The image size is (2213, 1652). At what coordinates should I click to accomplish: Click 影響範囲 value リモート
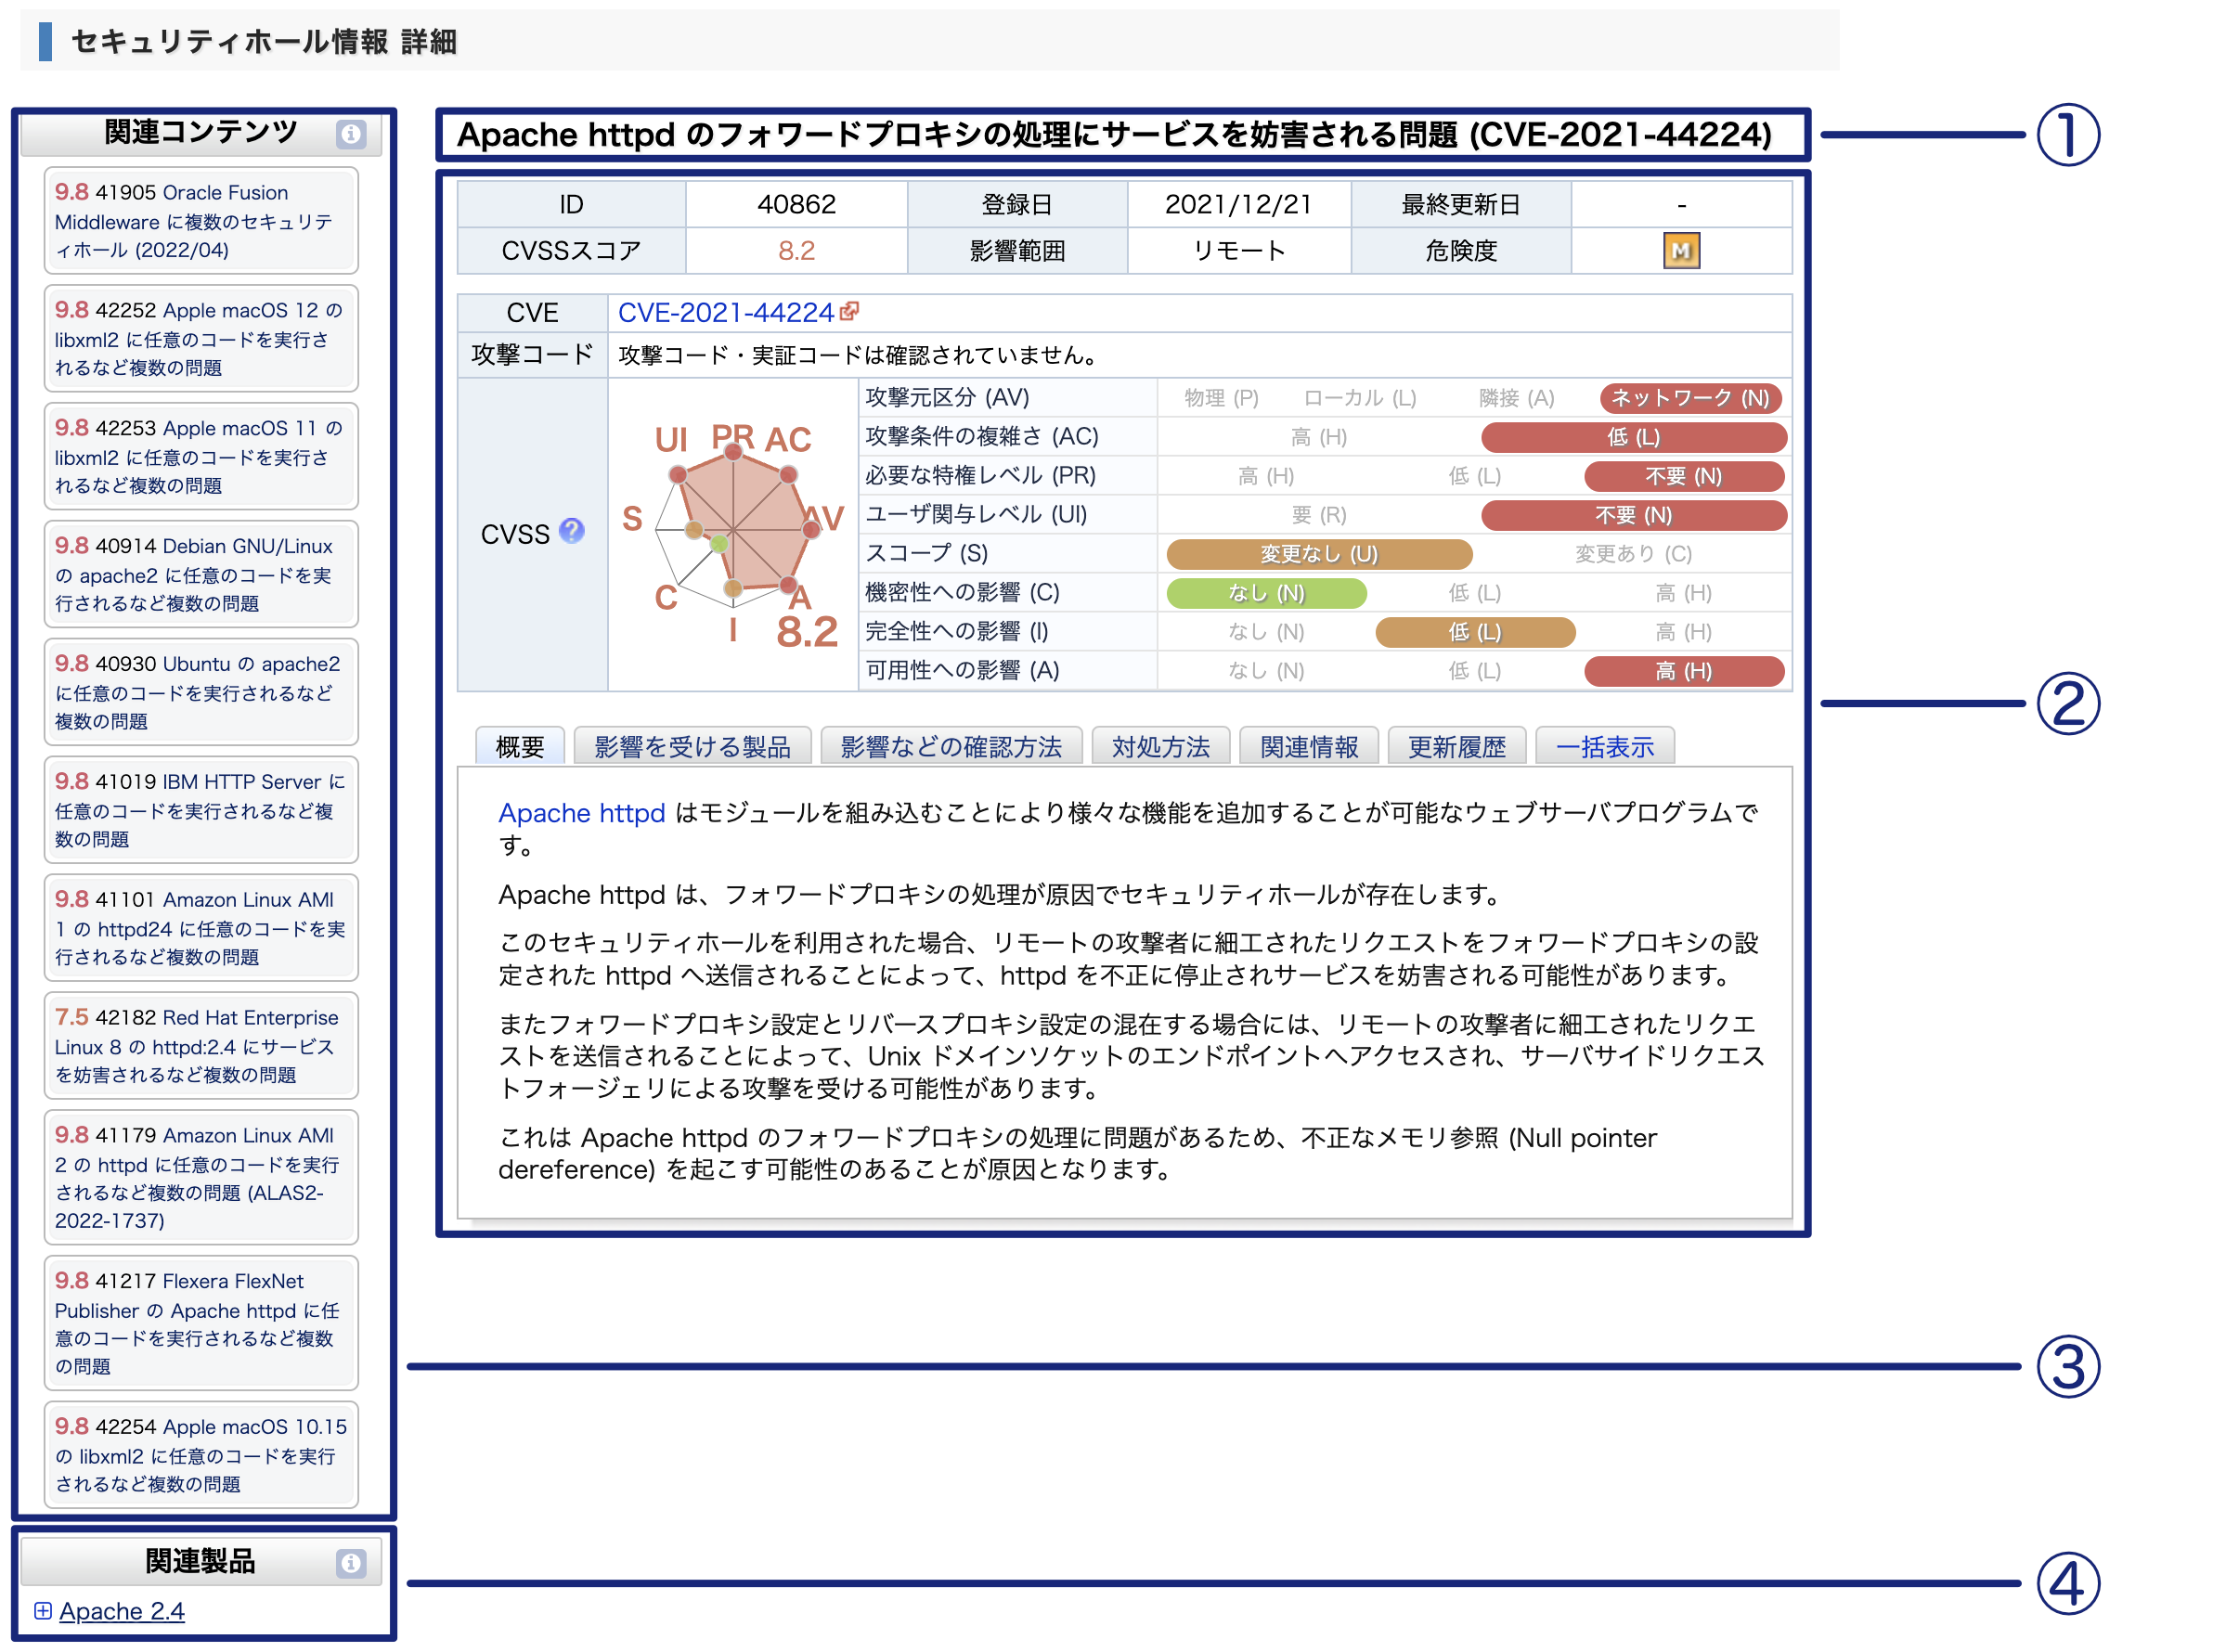tap(1238, 250)
